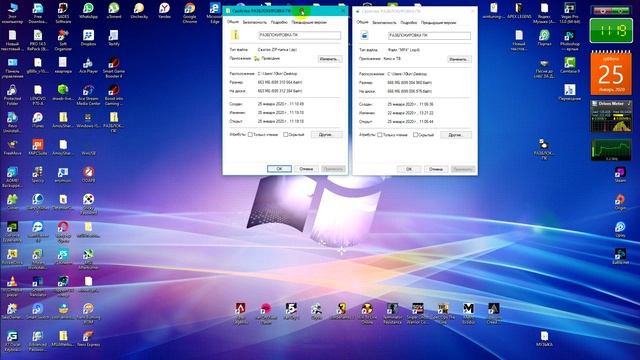Click Отмена in MP4 properties window
Image resolution: width=640 pixels, height=360 pixels.
(436, 169)
